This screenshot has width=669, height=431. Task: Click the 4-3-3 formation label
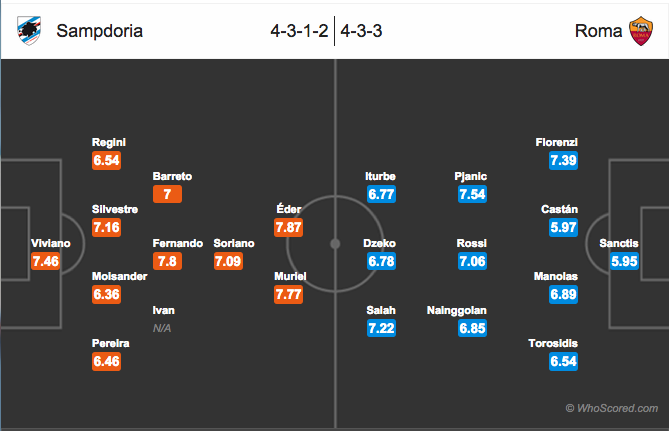click(361, 31)
